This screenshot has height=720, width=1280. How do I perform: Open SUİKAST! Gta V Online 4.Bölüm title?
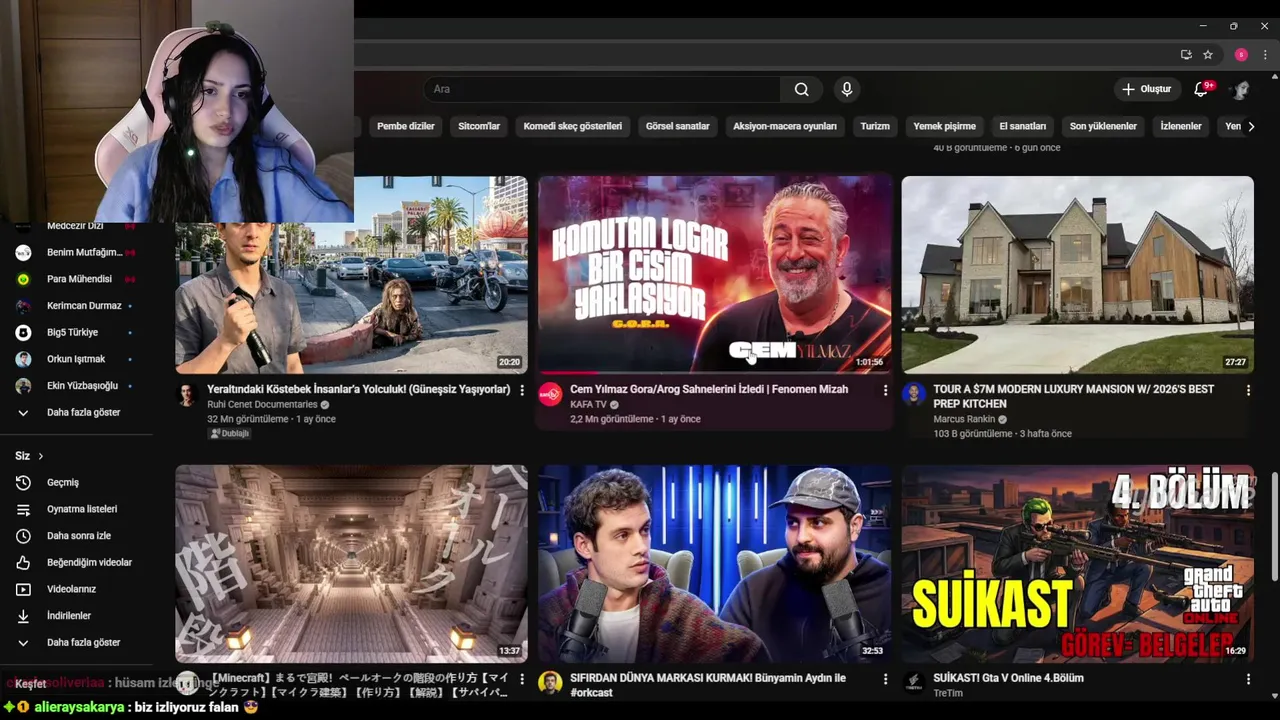point(1008,678)
